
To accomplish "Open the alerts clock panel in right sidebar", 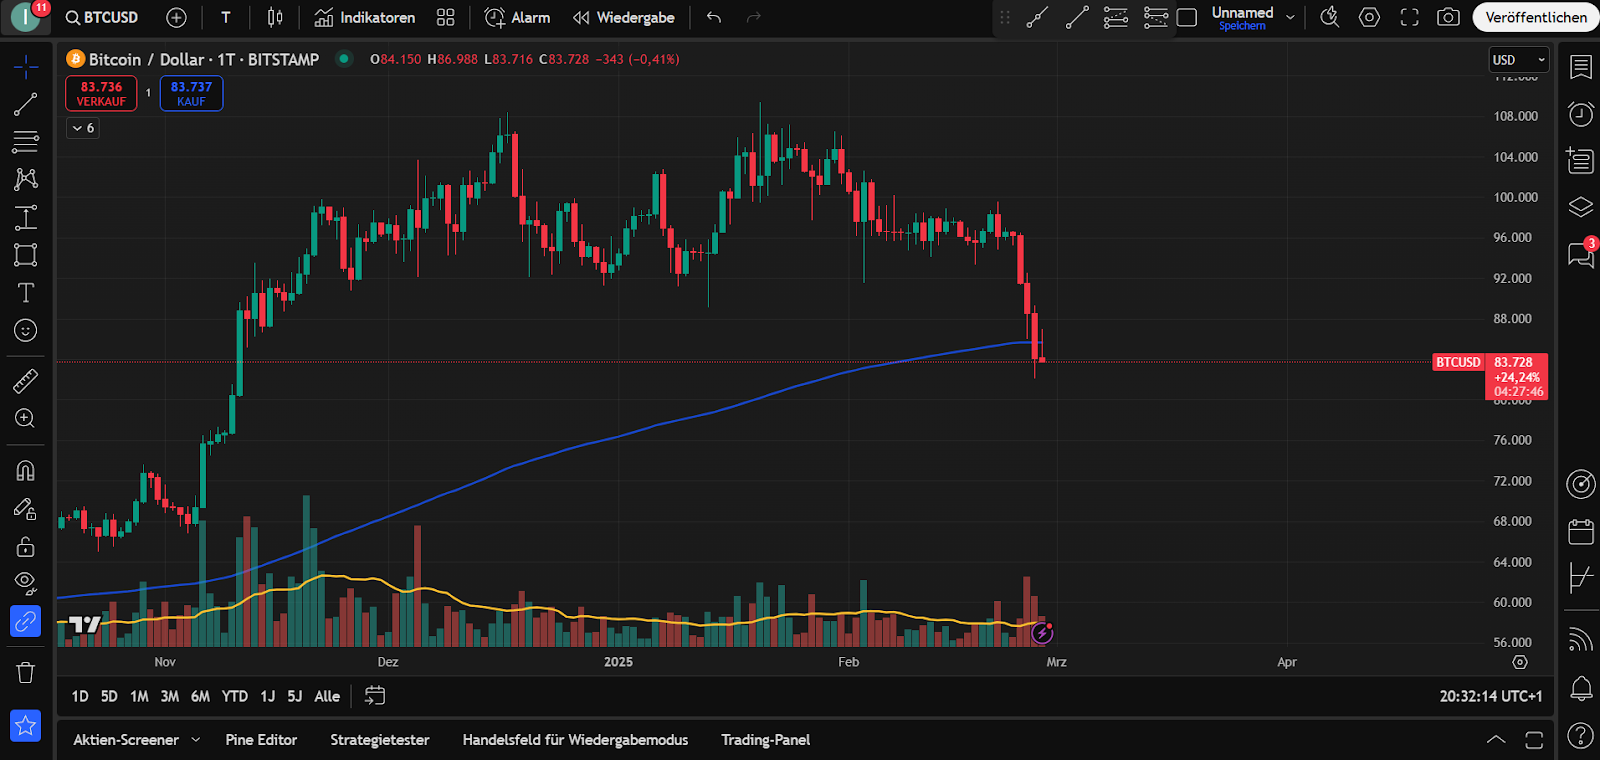I will tap(1581, 113).
